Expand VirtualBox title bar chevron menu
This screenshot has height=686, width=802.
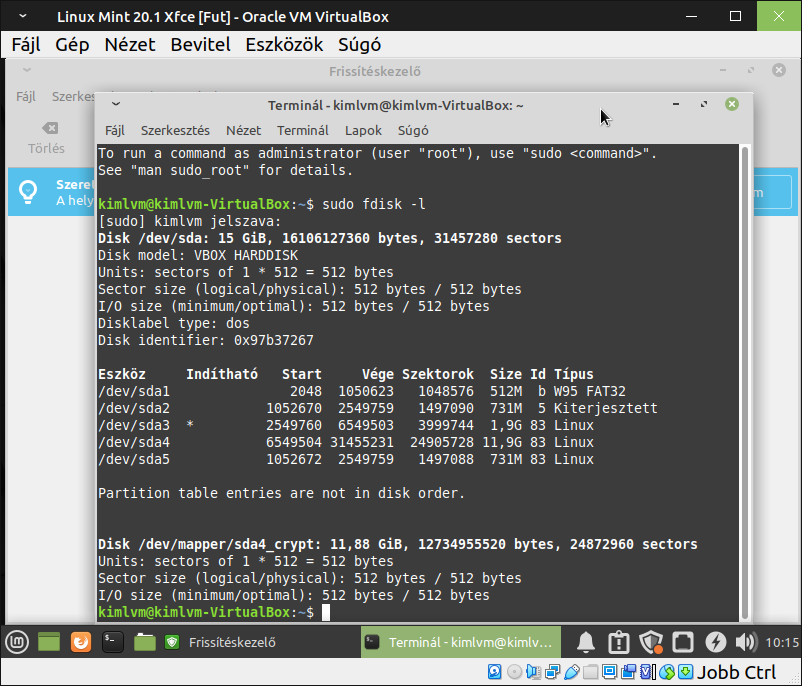(23, 16)
